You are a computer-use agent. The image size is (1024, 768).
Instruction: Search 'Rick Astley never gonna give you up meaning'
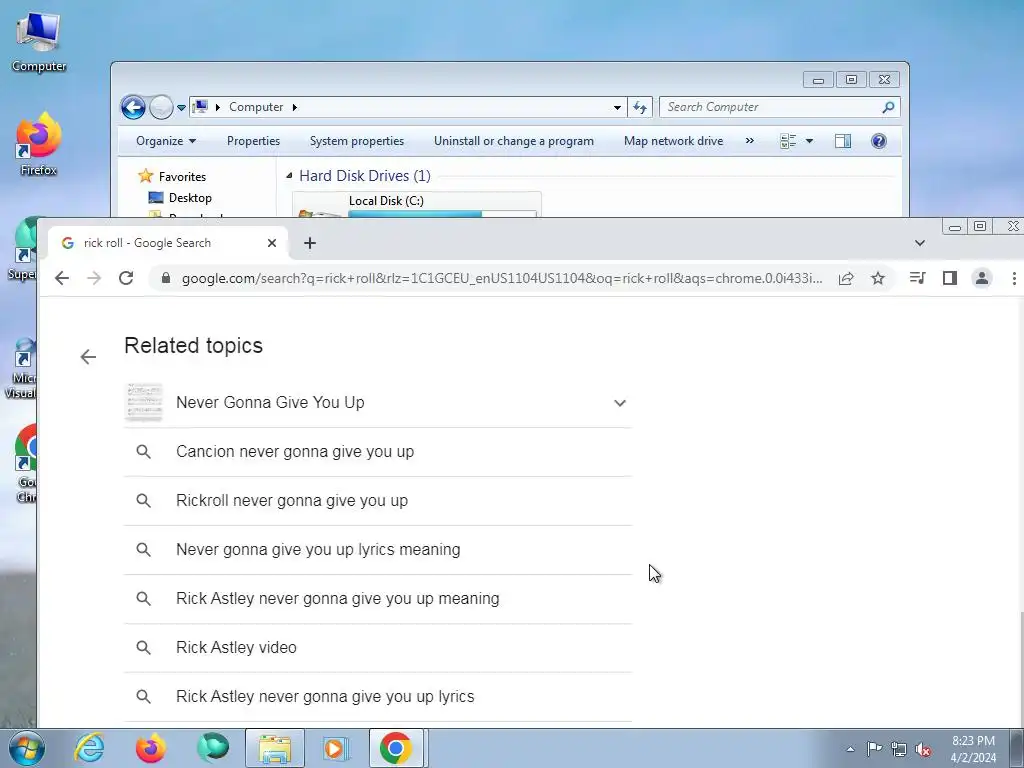[x=377, y=599]
